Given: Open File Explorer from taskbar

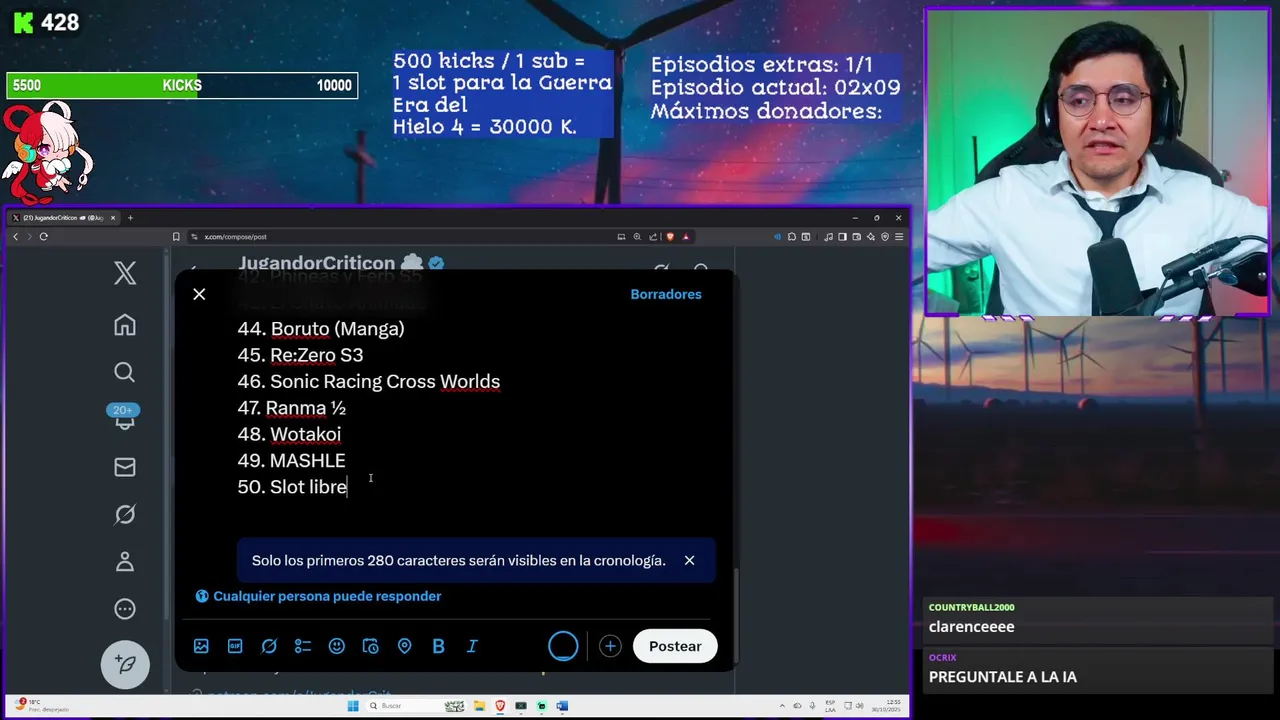Looking at the screenshot, I should click(479, 706).
